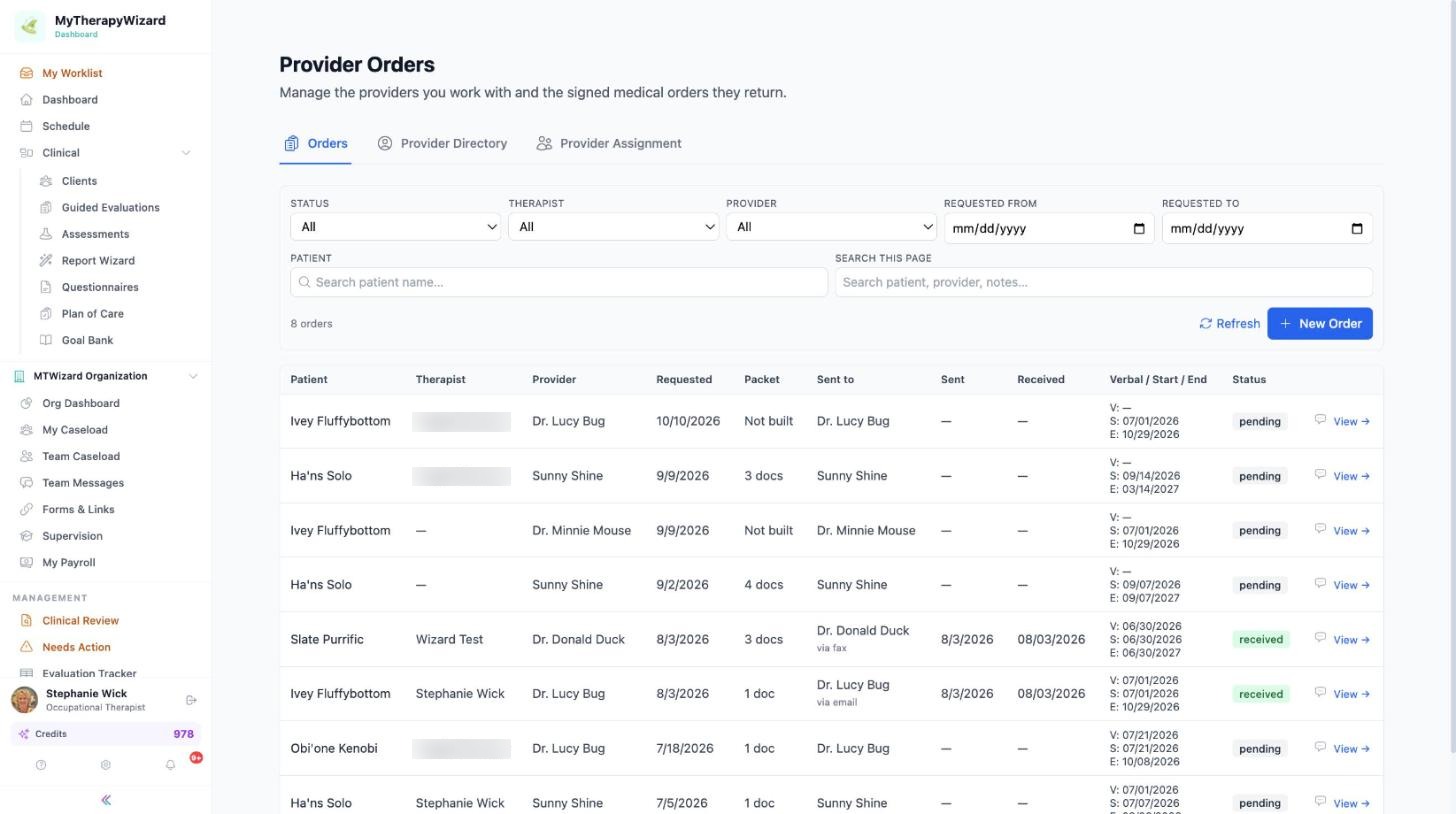Open the help question-mark icon
The image size is (1456, 814).
coord(41,765)
